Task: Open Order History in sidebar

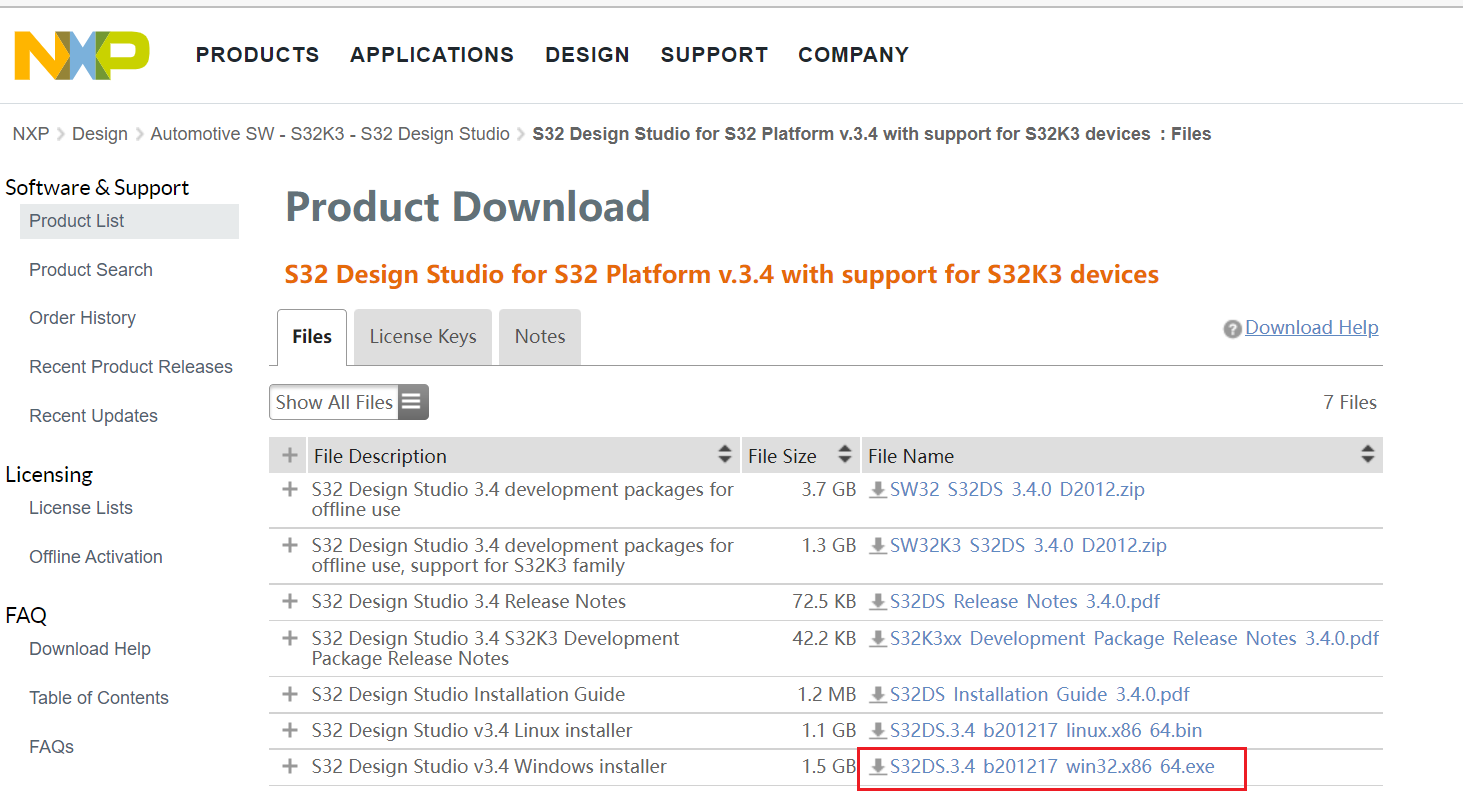Action: point(82,318)
